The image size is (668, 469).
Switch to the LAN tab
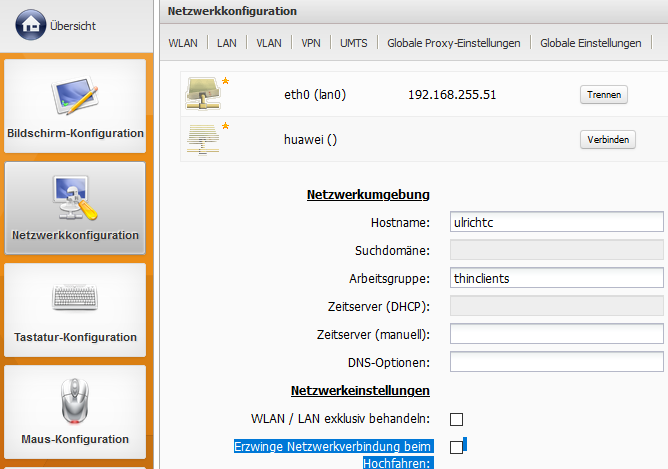click(x=227, y=44)
